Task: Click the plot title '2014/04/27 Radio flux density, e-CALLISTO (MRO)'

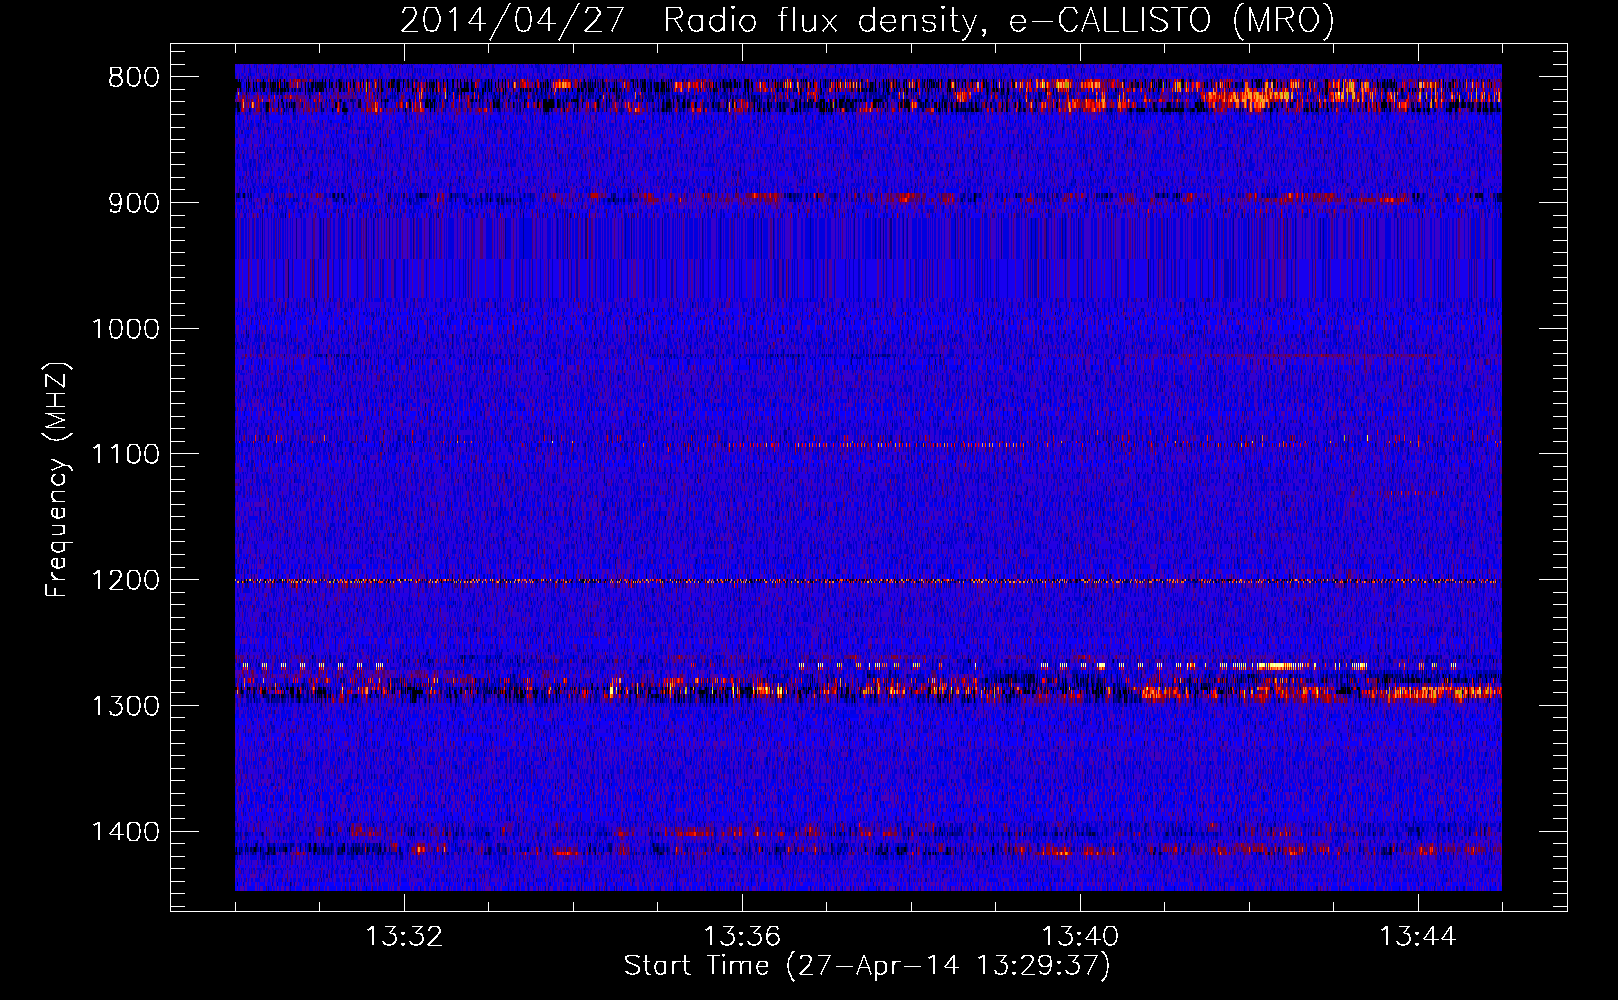Action: (867, 20)
